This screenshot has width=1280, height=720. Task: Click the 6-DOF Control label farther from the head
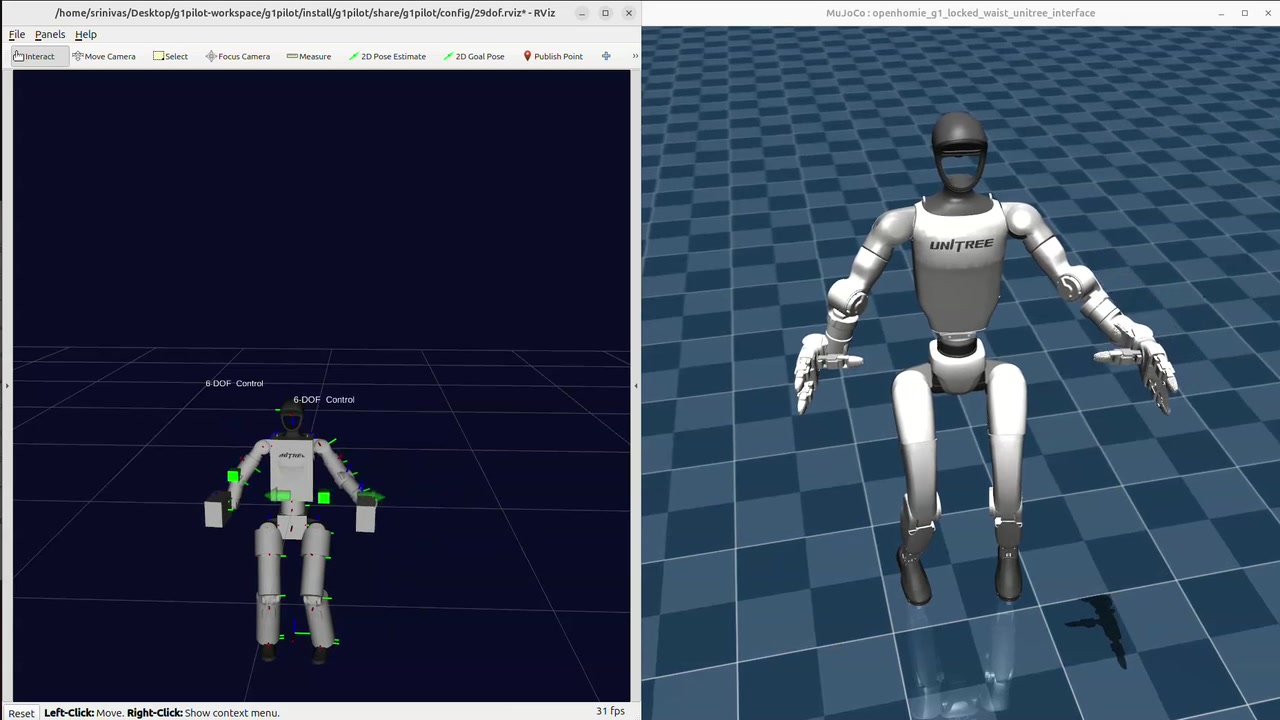(234, 383)
